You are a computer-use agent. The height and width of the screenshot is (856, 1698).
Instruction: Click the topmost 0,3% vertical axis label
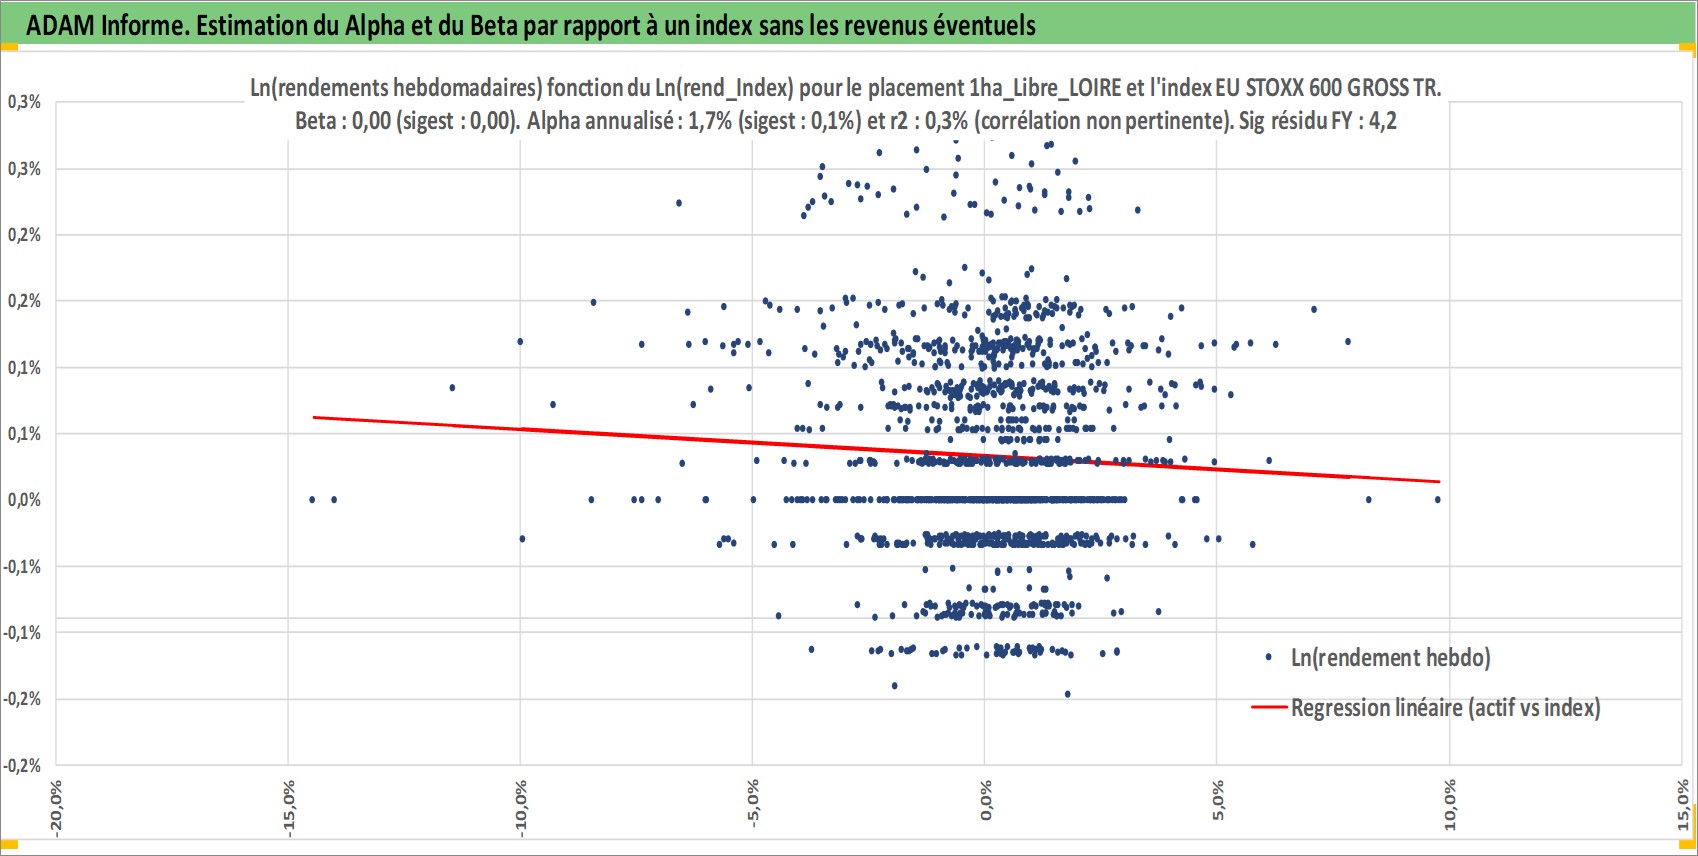tap(24, 102)
